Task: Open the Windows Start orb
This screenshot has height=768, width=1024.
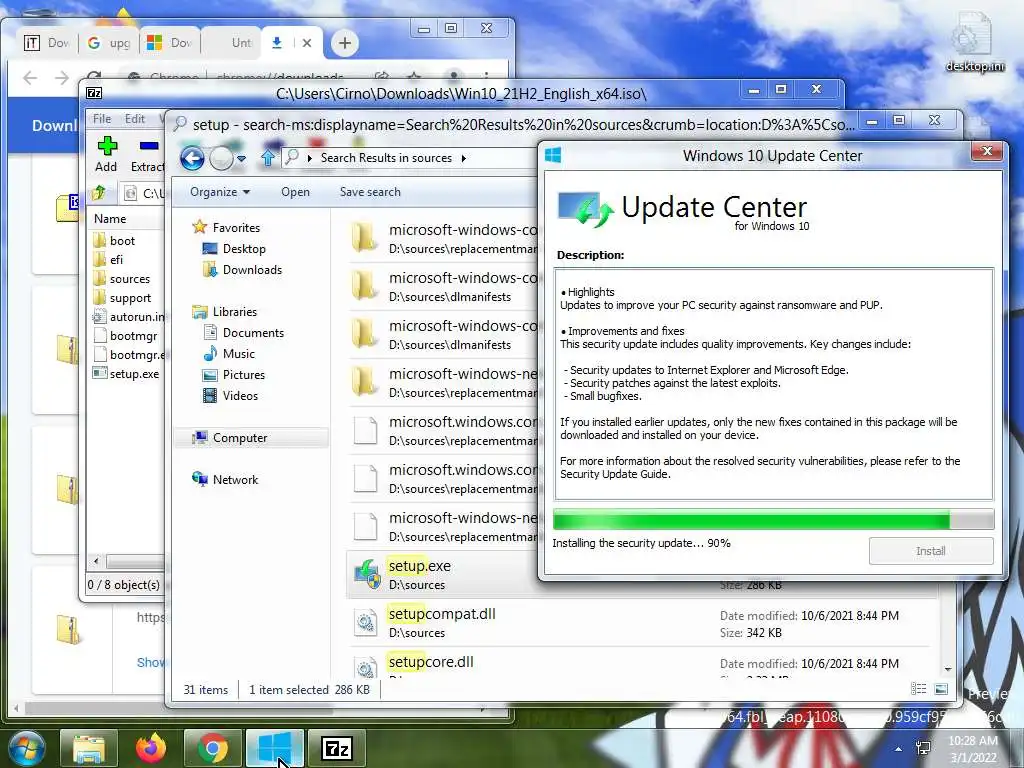Action: 25,748
